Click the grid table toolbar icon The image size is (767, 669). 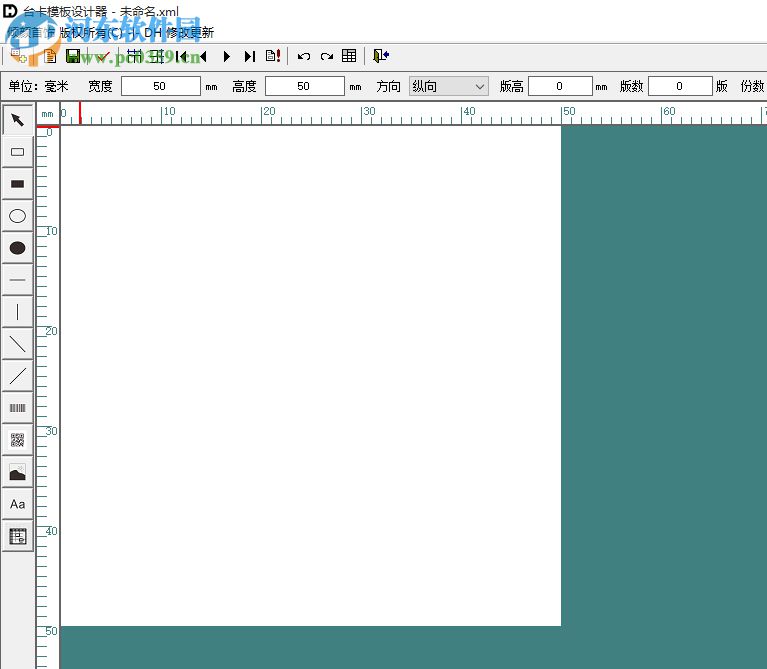click(x=349, y=56)
